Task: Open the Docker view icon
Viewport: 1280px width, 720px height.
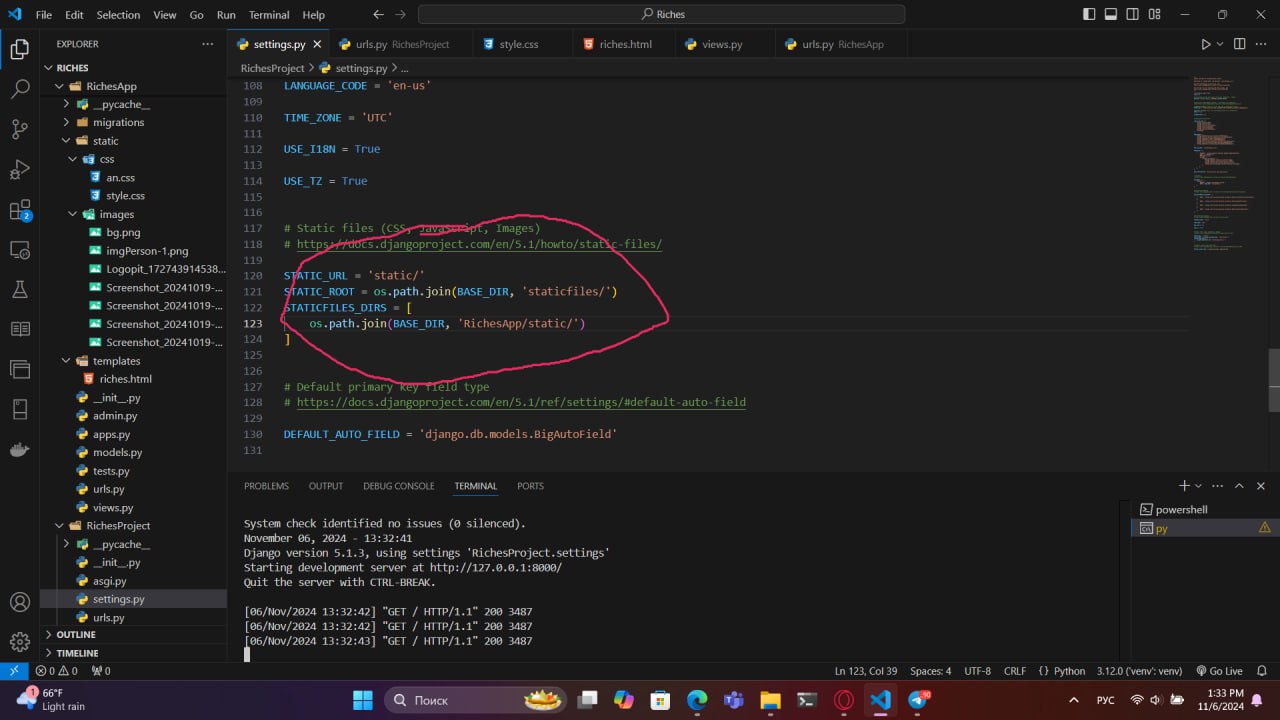Action: click(19, 449)
